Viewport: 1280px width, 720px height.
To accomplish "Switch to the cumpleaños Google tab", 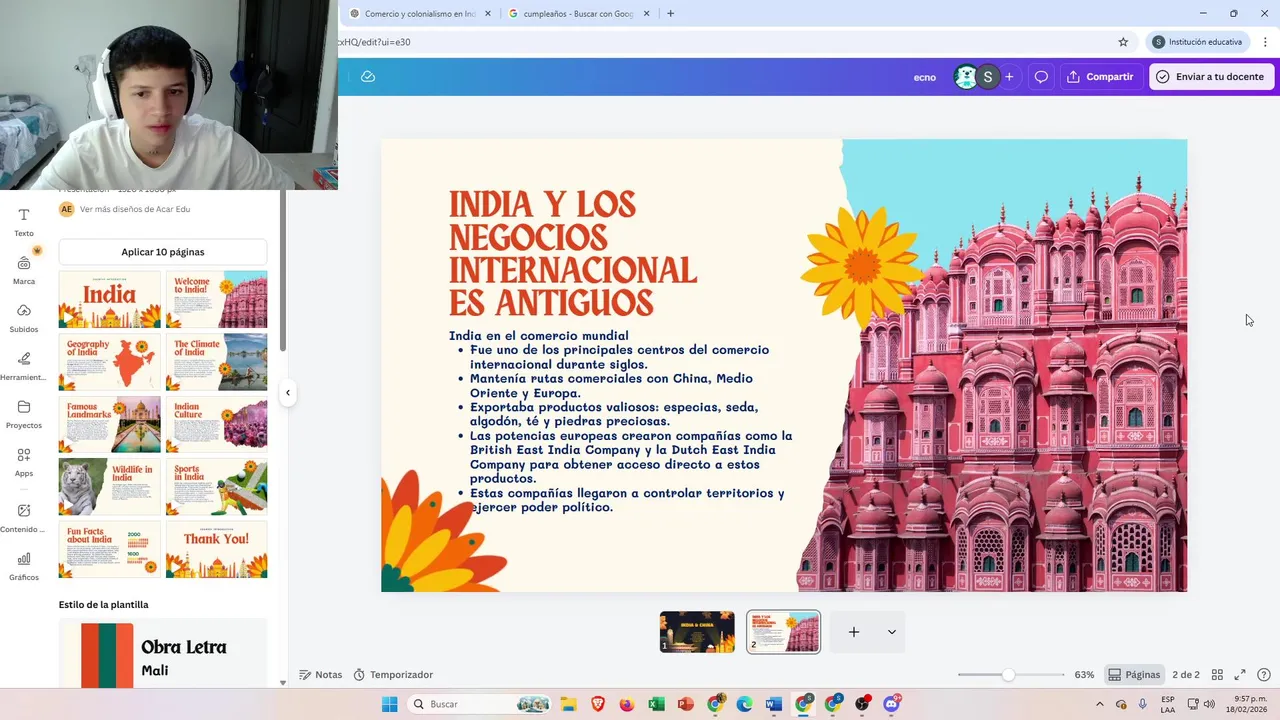I will pyautogui.click(x=579, y=14).
